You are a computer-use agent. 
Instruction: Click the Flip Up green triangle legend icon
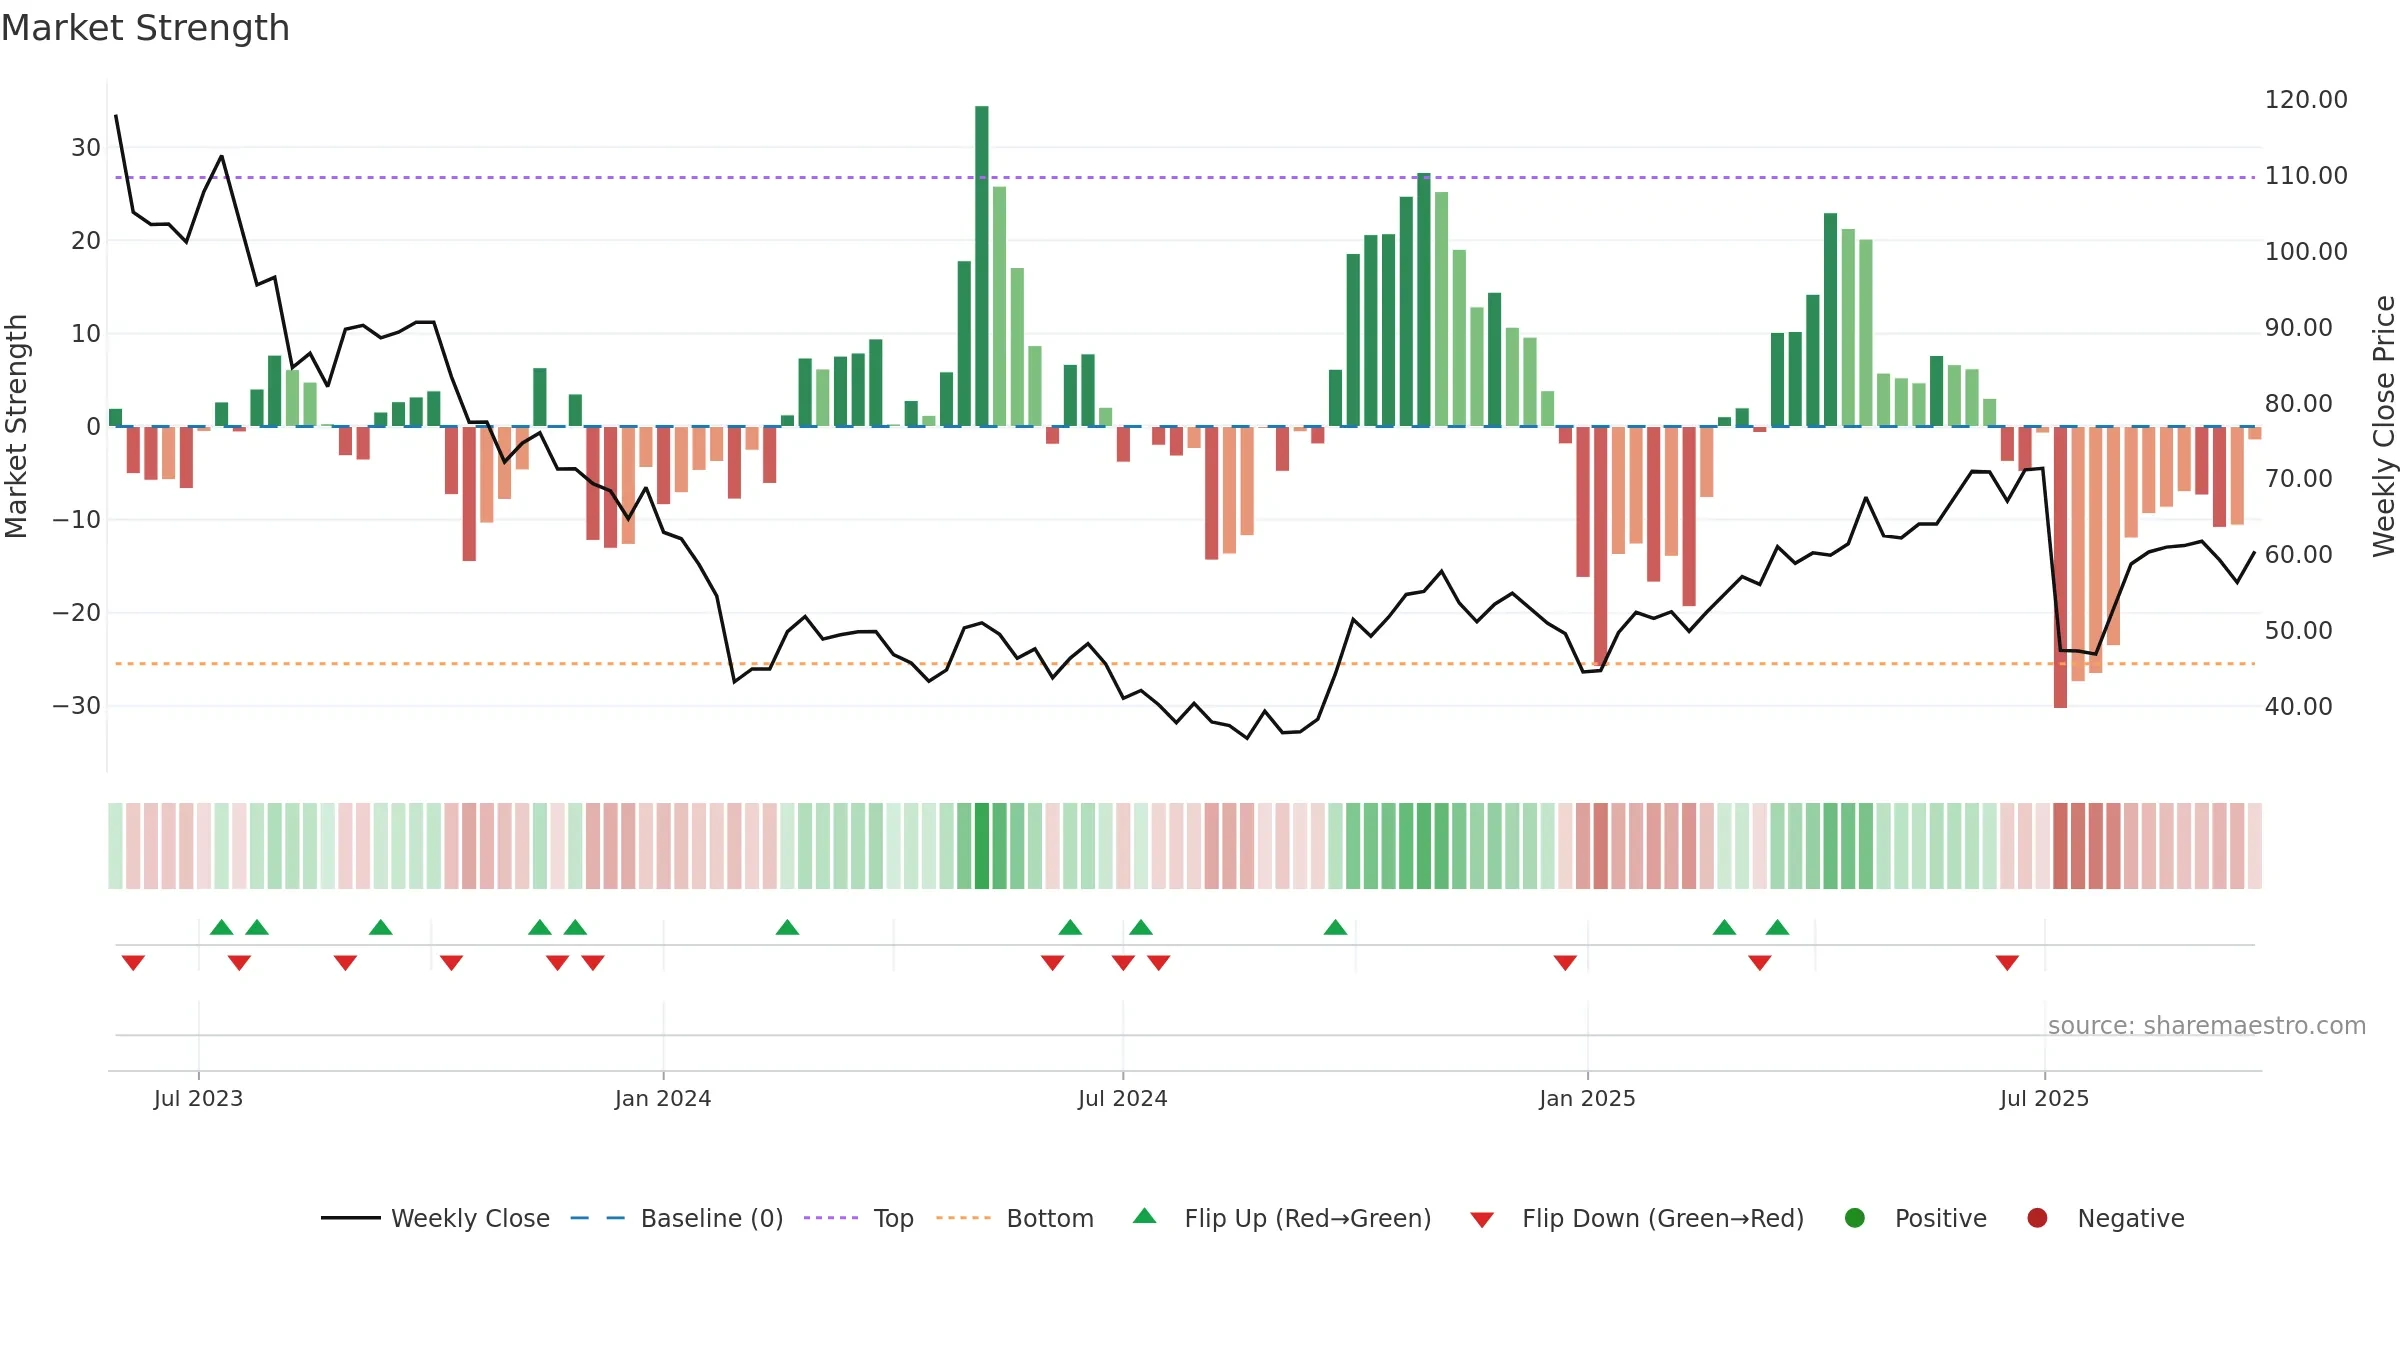pos(1145,1216)
